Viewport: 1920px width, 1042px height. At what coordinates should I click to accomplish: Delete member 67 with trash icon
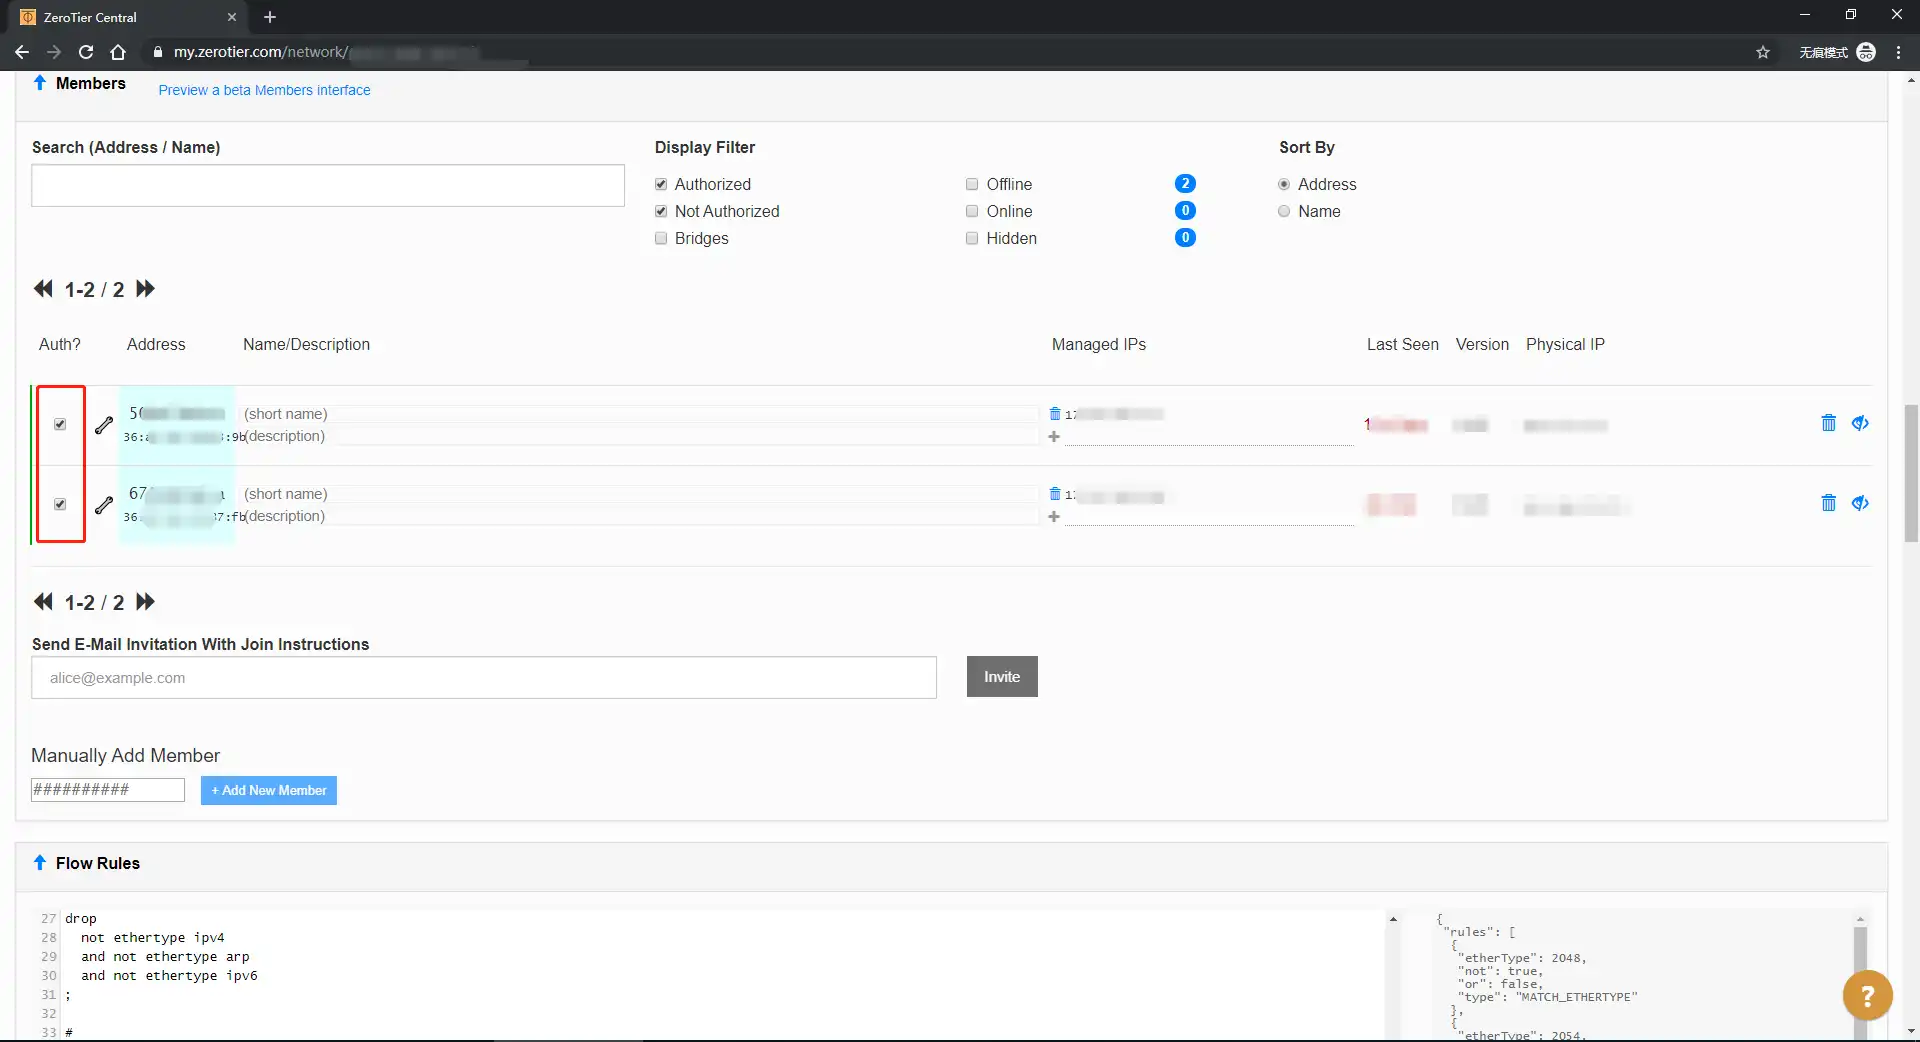1829,503
